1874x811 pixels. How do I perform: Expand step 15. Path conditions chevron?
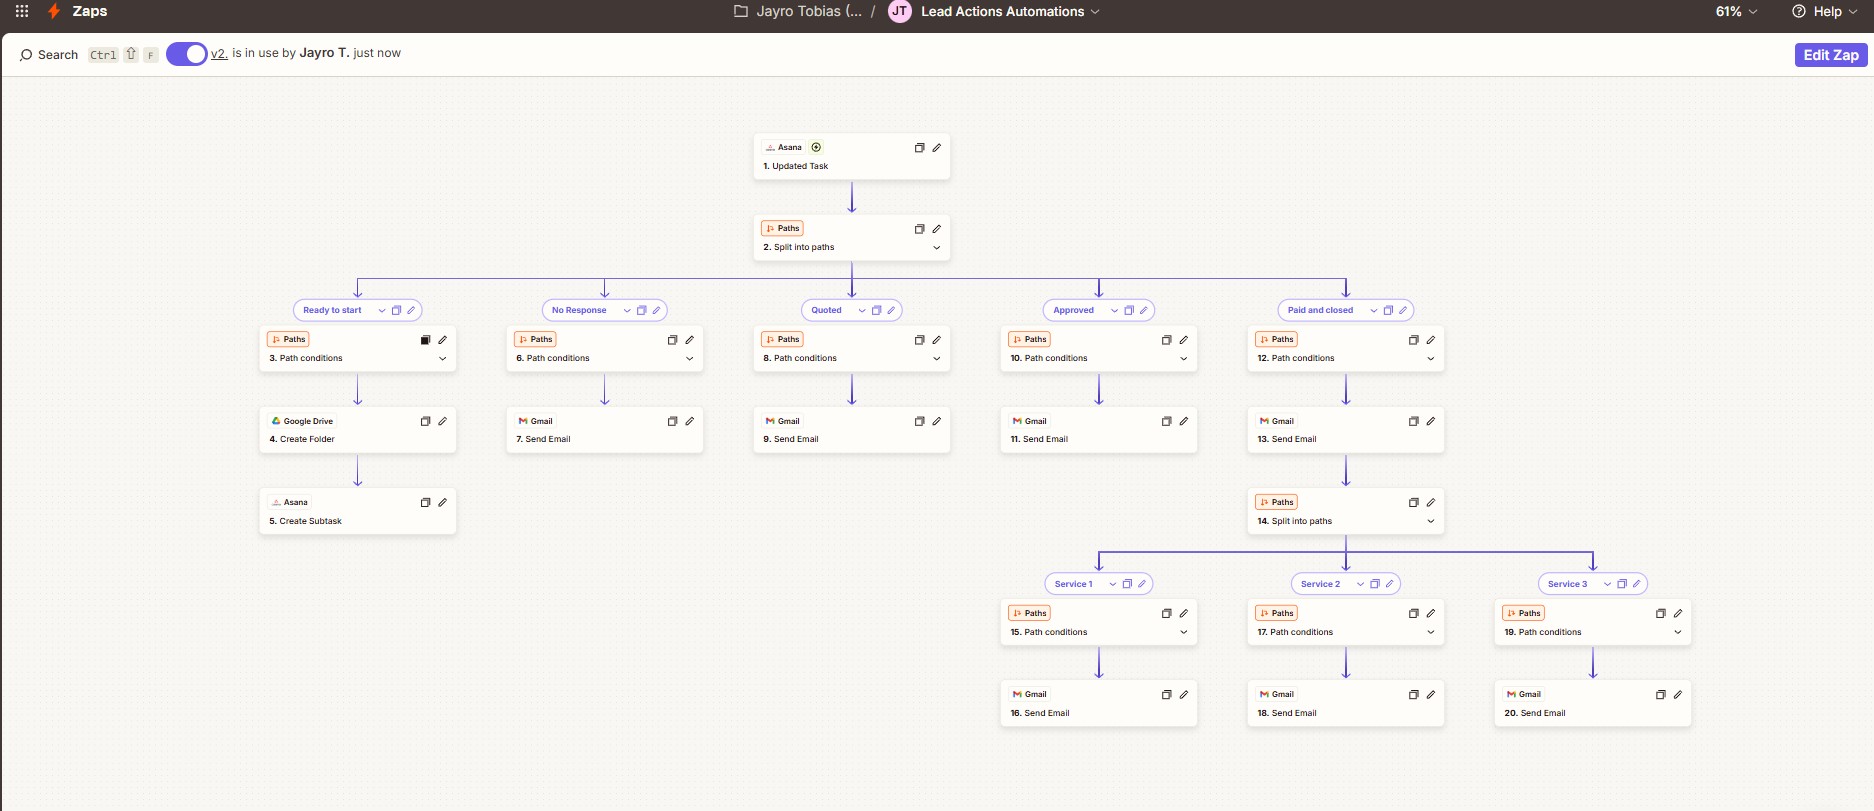point(1184,633)
